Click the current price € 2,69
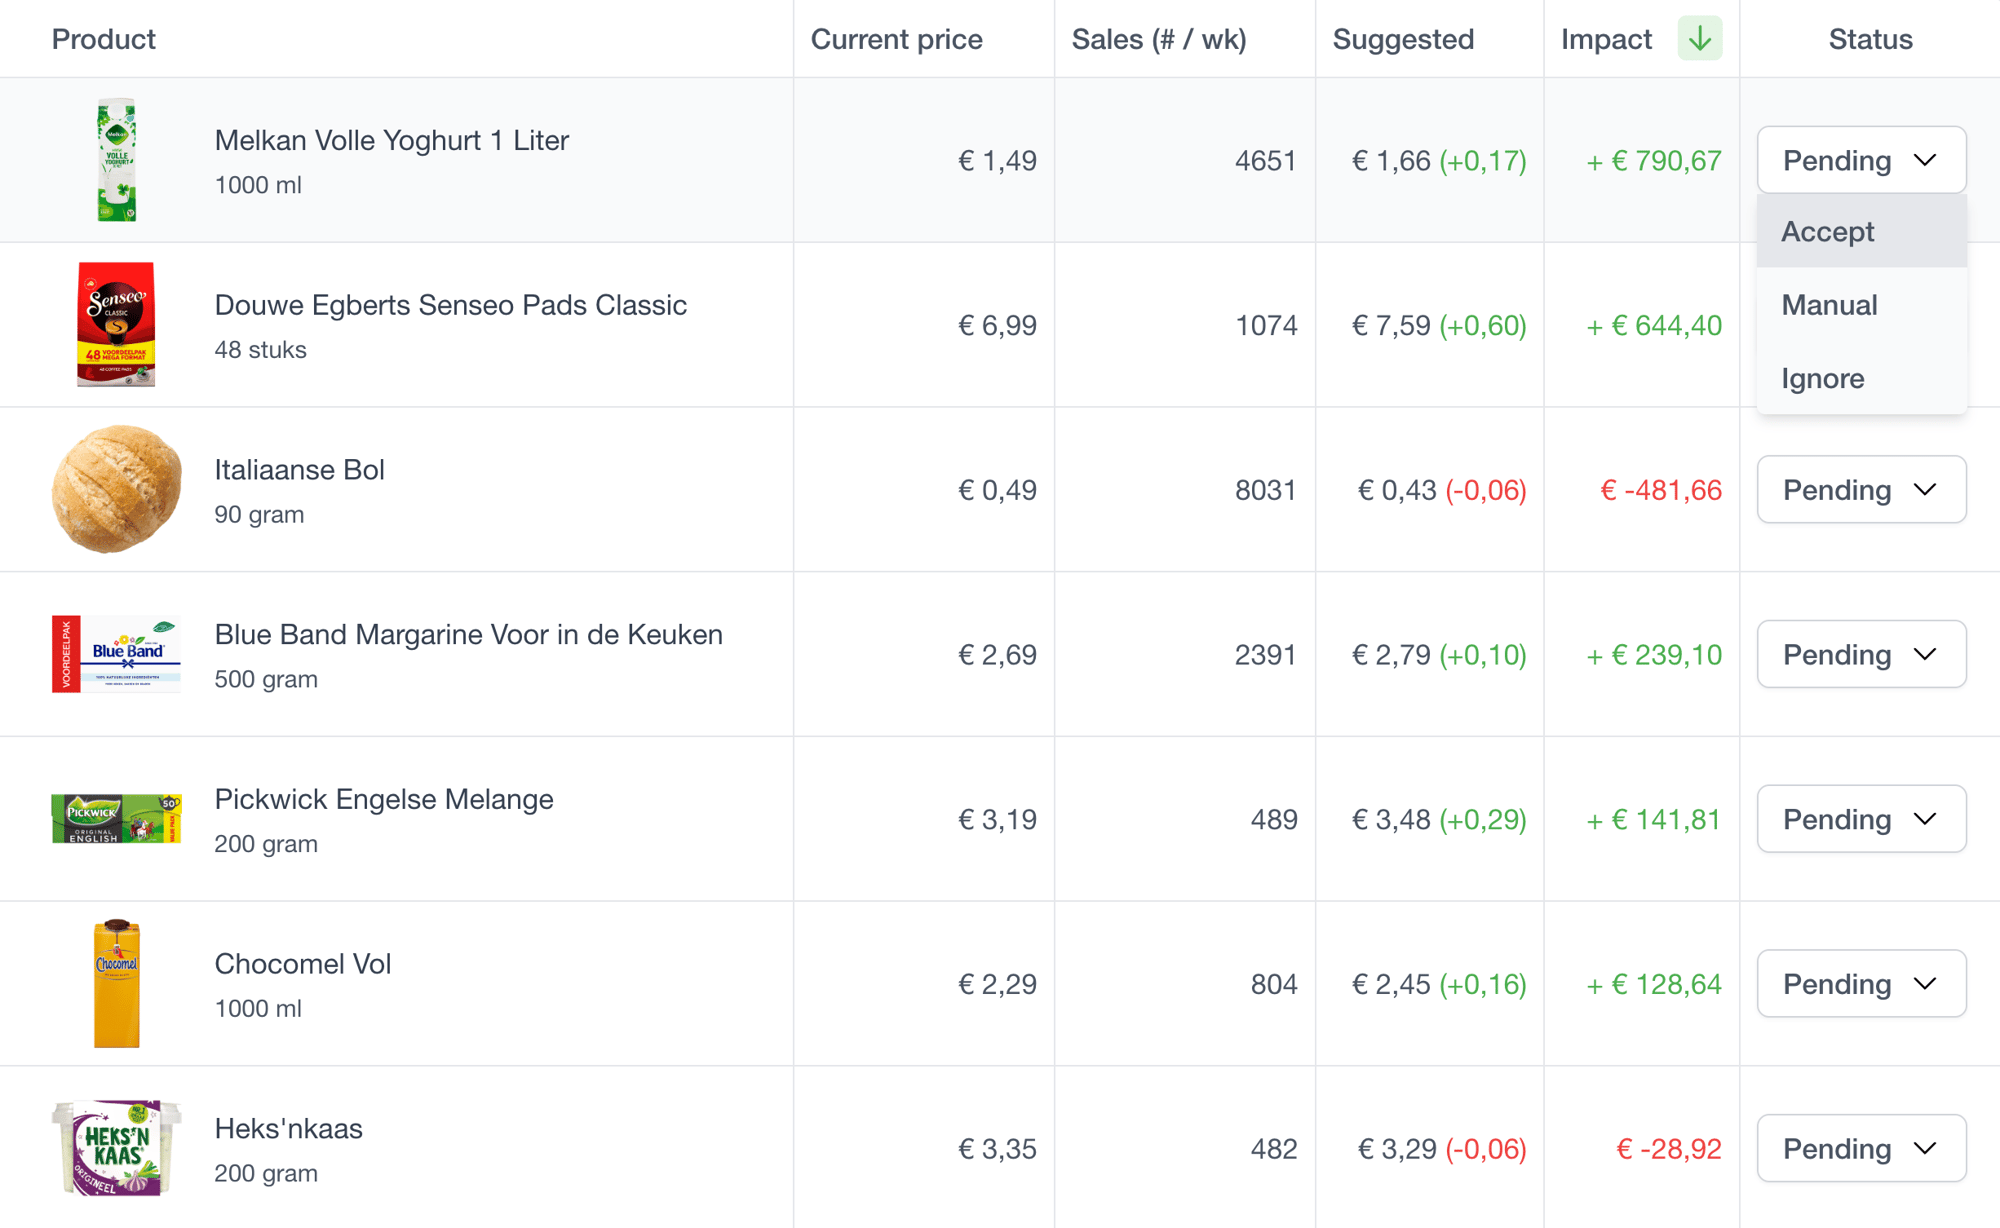The image size is (2000, 1228). tap(997, 655)
